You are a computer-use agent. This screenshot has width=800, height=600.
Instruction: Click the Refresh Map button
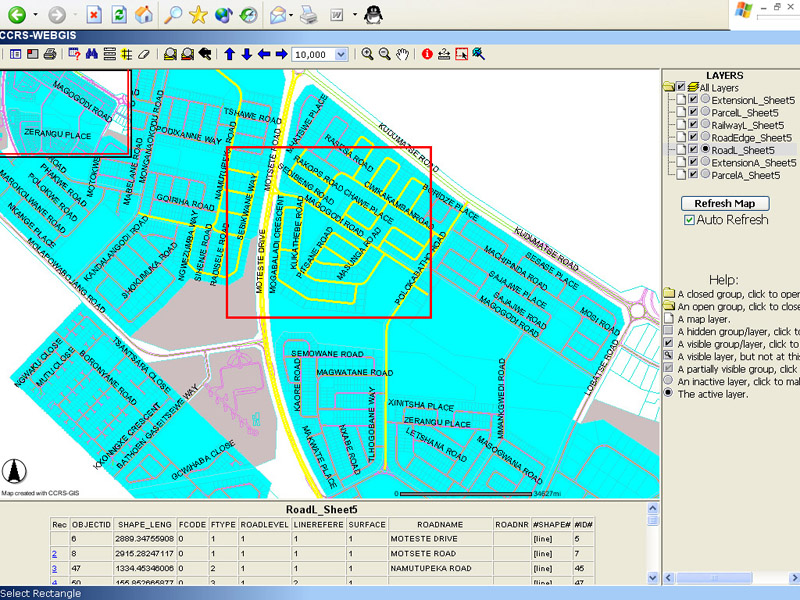click(724, 203)
